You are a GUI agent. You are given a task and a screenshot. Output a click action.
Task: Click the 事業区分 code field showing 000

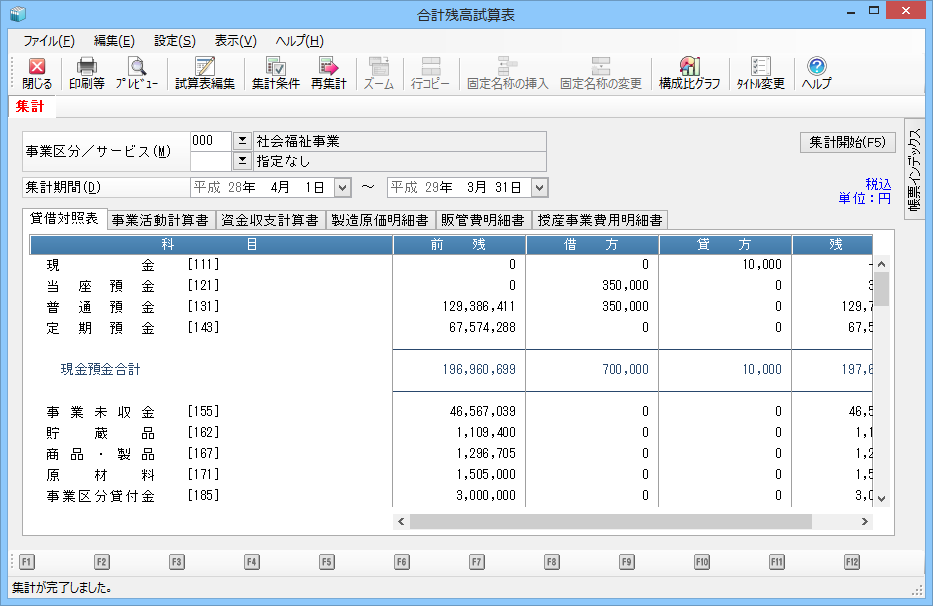point(210,141)
